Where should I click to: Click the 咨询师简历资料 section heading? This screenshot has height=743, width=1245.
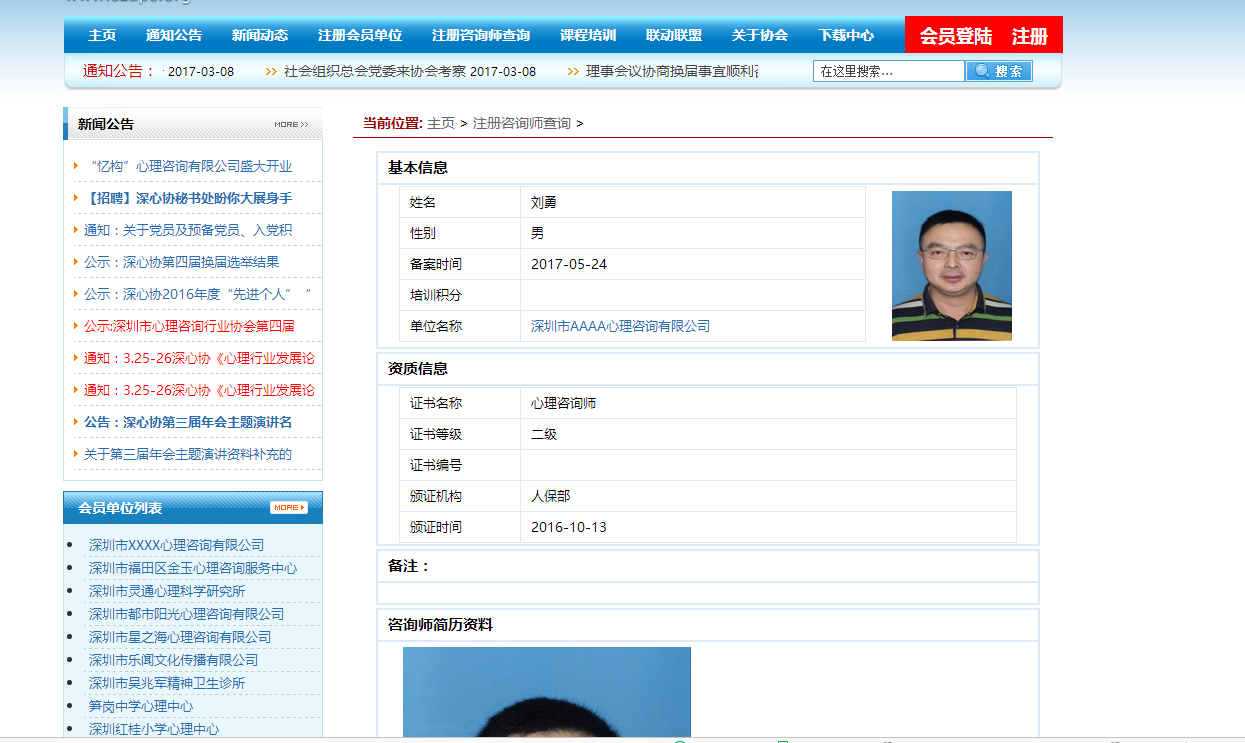pyautogui.click(x=440, y=625)
